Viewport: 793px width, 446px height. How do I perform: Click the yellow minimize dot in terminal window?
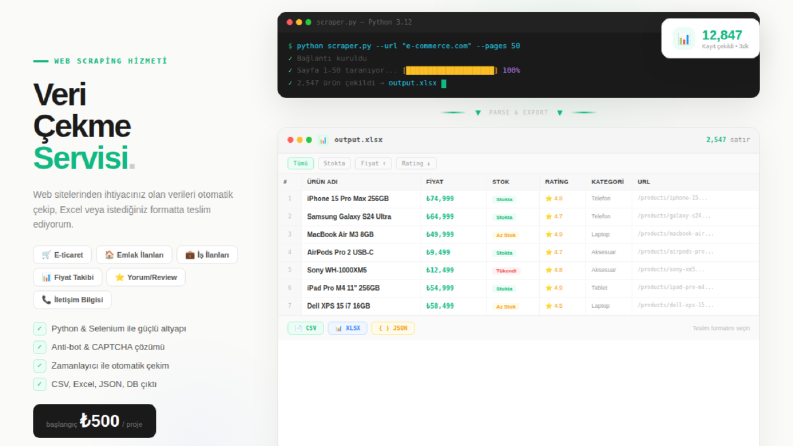click(299, 22)
